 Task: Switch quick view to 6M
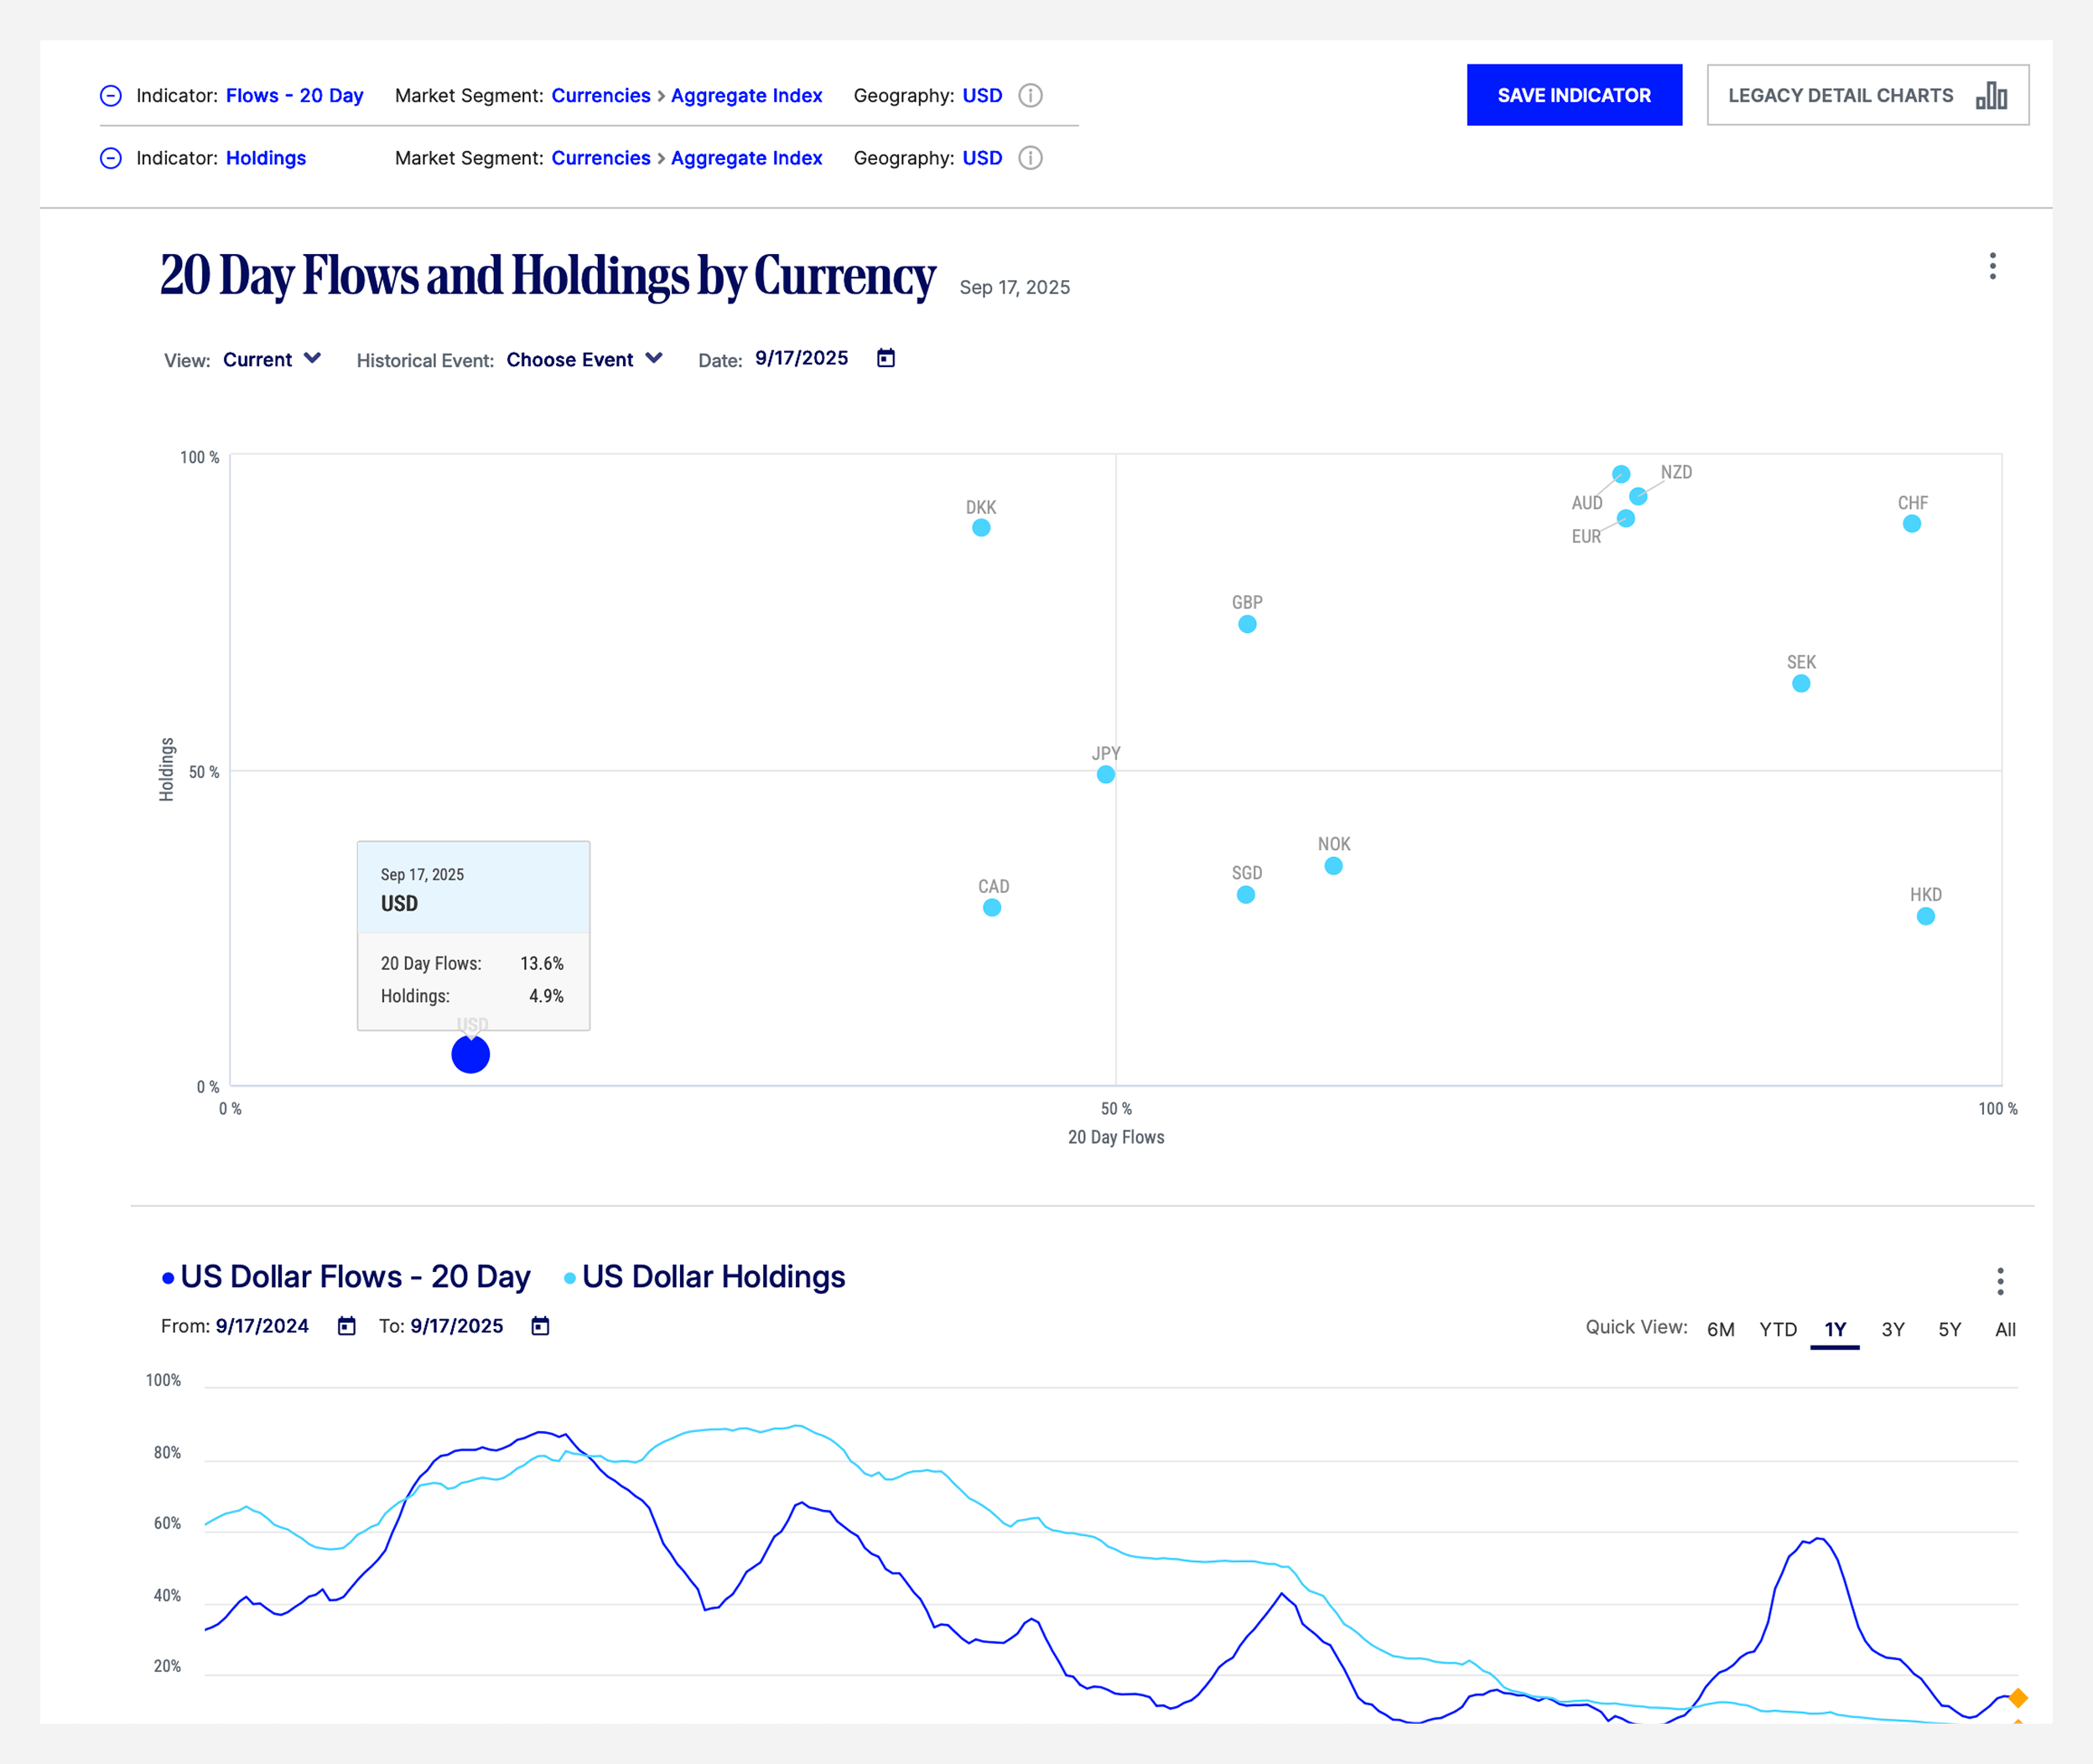(x=1720, y=1329)
